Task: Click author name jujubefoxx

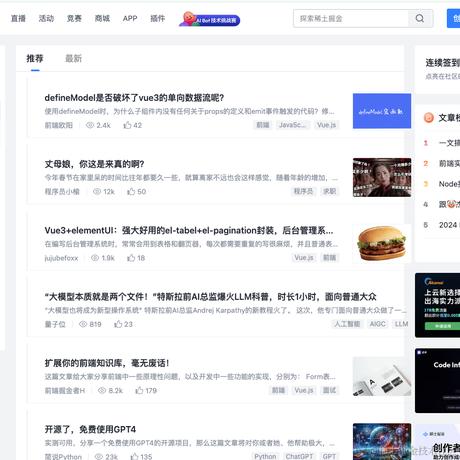Action: (x=61, y=258)
